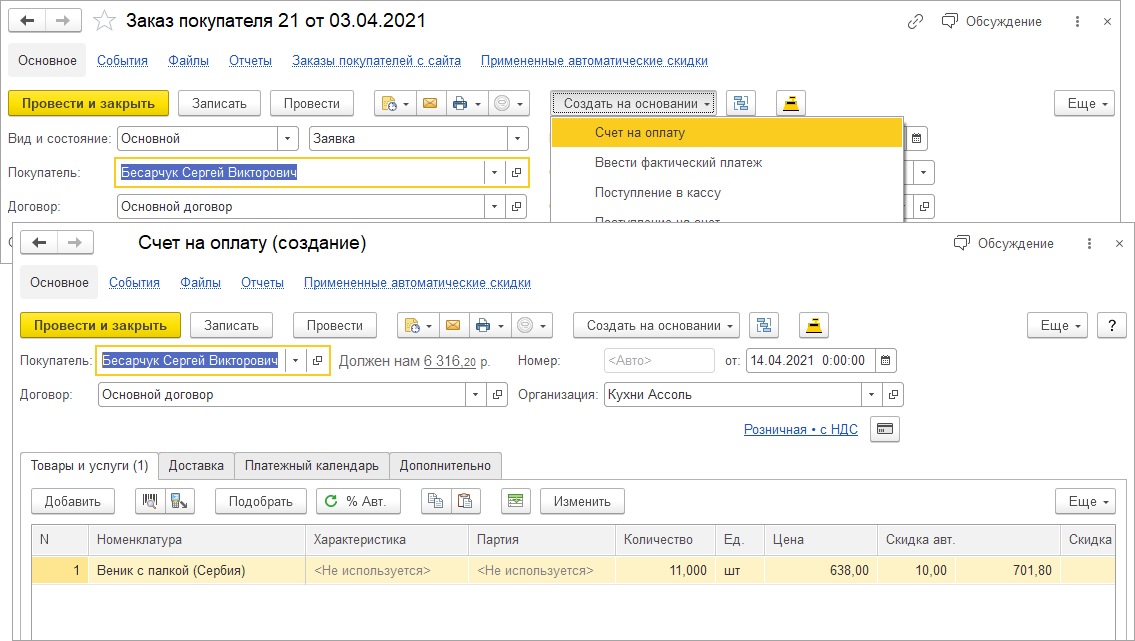Click the printer icon in the Заказ покупателя toolbar
Image resolution: width=1135 pixels, height=641 pixels.
pos(466,103)
